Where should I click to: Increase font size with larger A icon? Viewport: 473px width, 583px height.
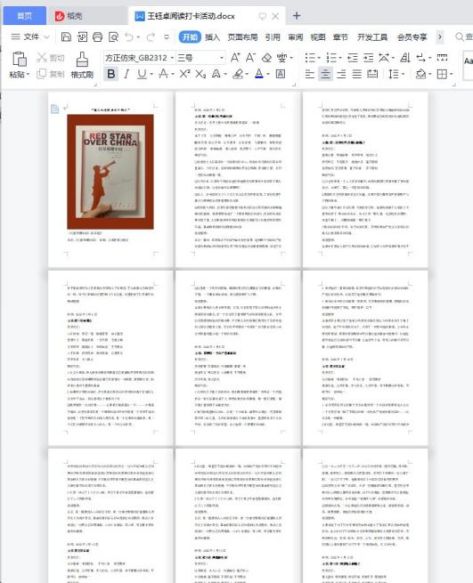pos(235,58)
